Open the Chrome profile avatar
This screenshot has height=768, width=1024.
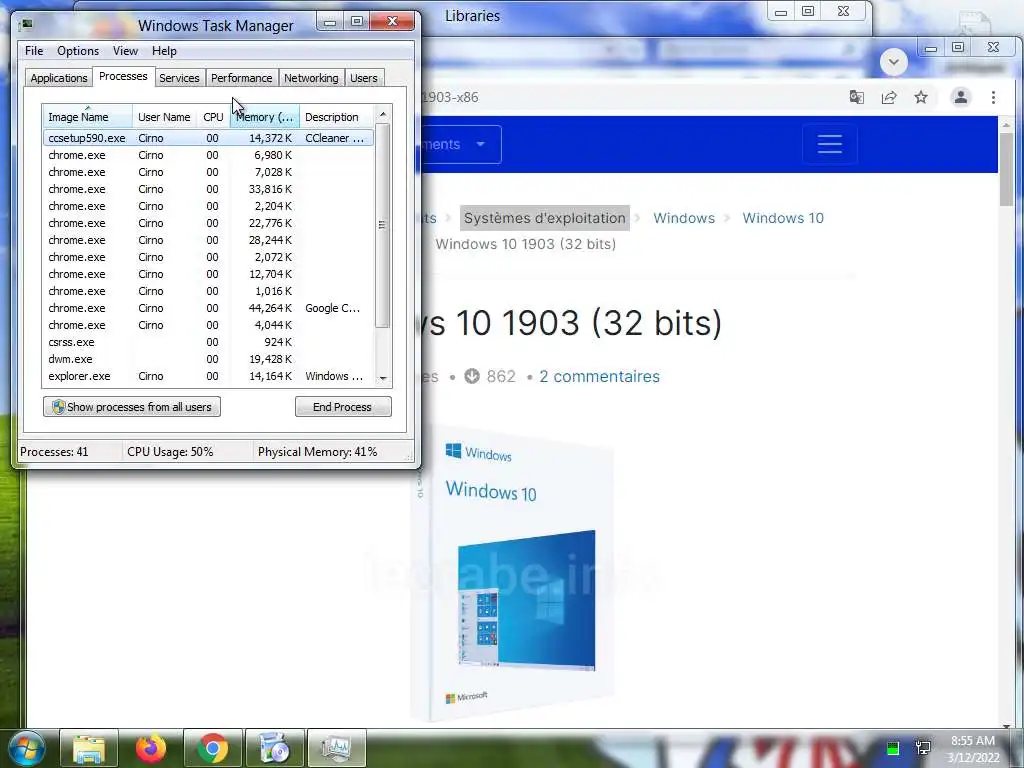coord(961,97)
